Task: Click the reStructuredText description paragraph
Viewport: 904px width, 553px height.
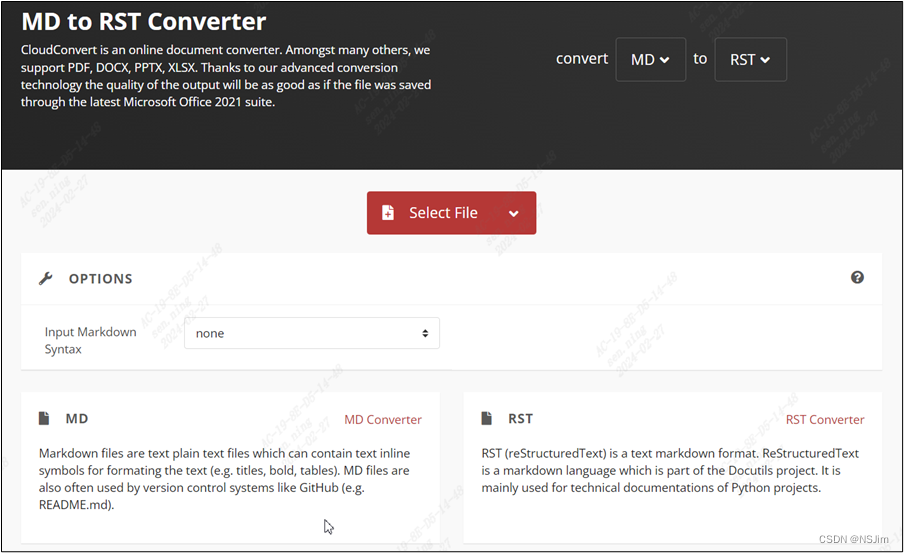Action: (x=670, y=470)
